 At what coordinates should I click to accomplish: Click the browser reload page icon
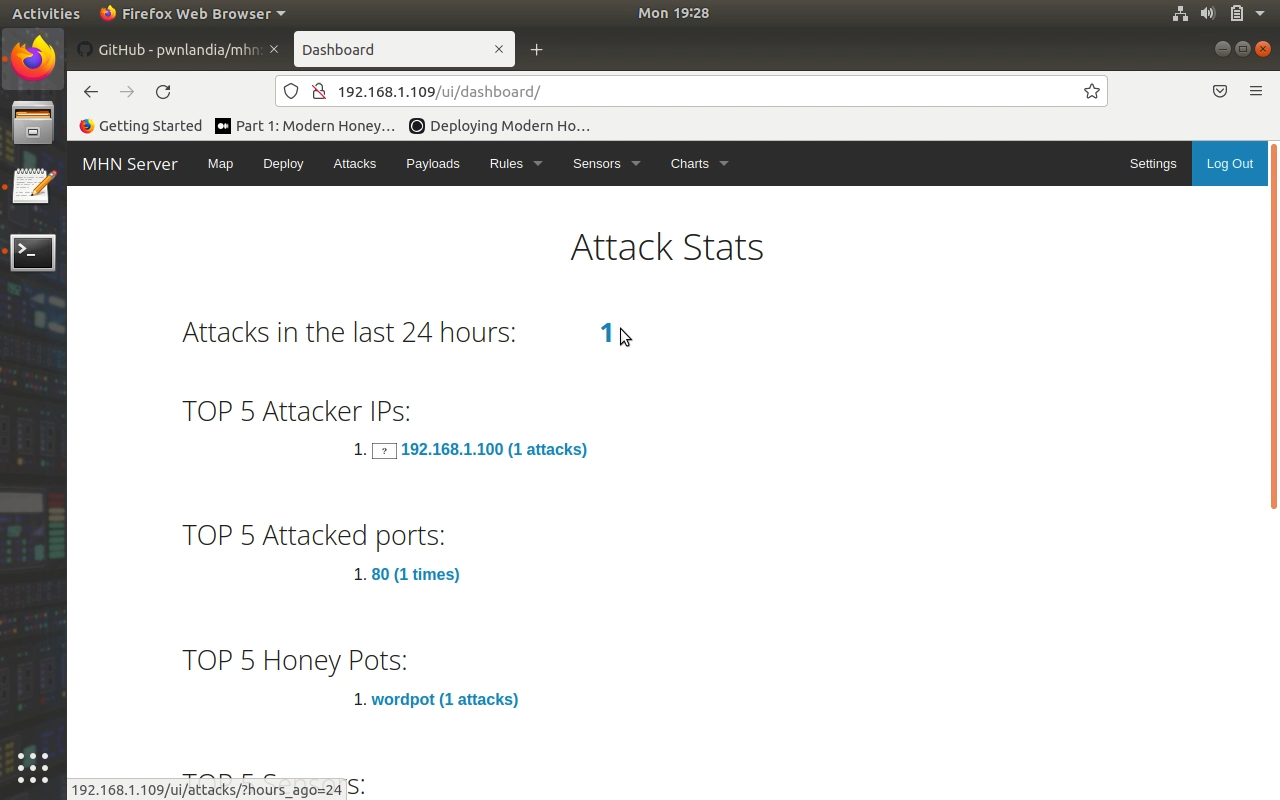[x=163, y=92]
